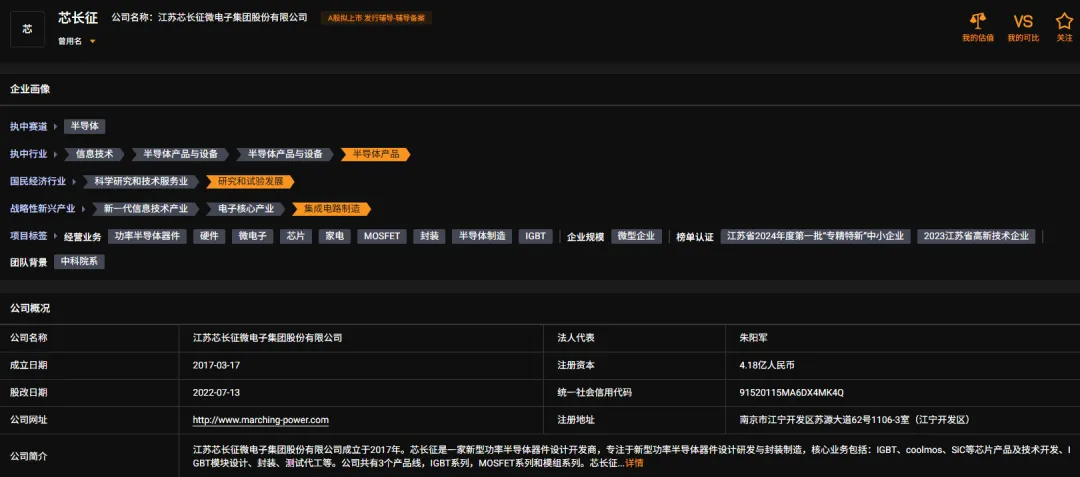This screenshot has height=477, width=1080.
Task: Click 2023江苏省高新技术企业 tag
Action: tap(976, 236)
